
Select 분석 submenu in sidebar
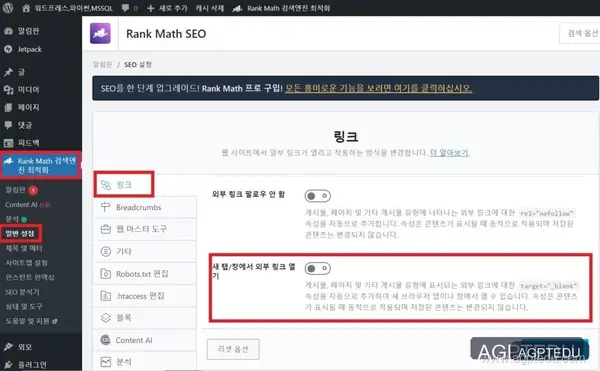(x=16, y=219)
